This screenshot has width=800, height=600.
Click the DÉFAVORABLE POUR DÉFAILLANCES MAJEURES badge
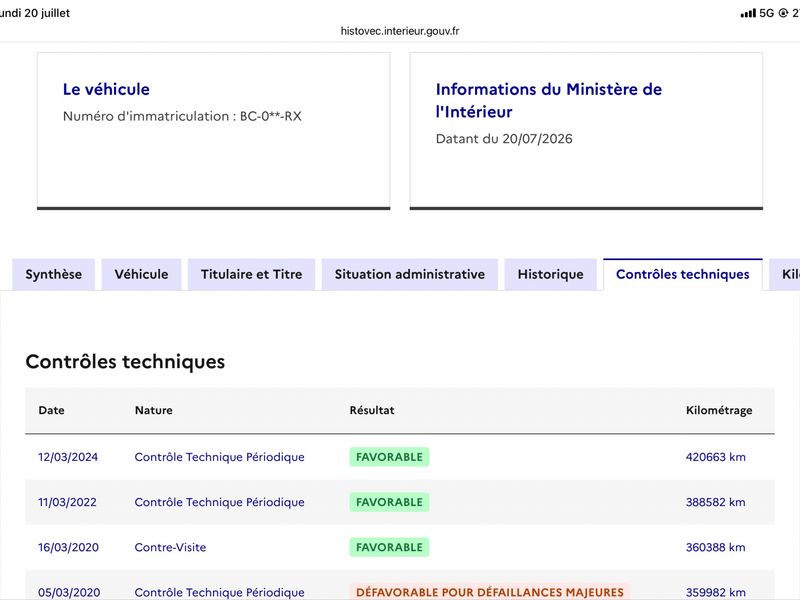(490, 592)
